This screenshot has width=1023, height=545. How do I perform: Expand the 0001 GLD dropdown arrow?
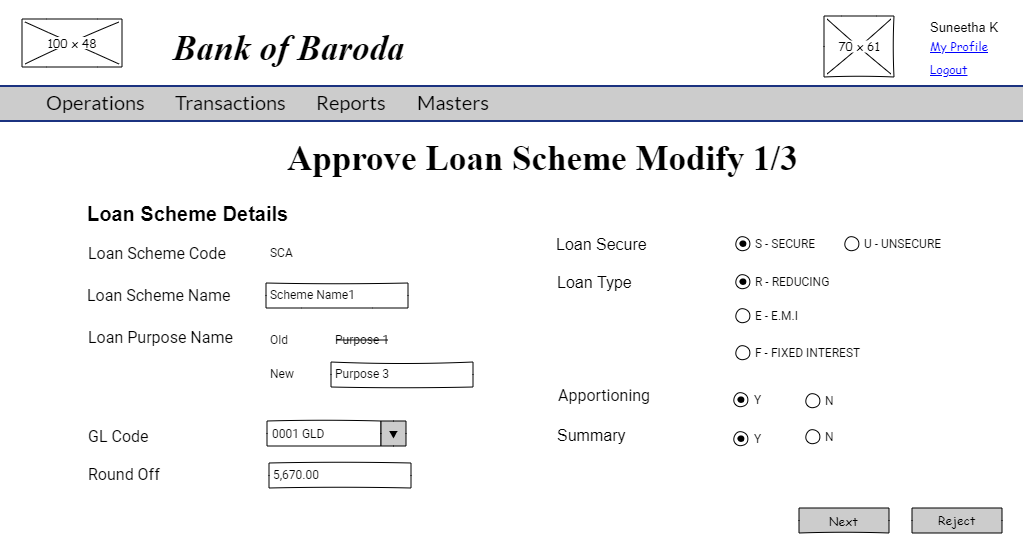coord(393,434)
